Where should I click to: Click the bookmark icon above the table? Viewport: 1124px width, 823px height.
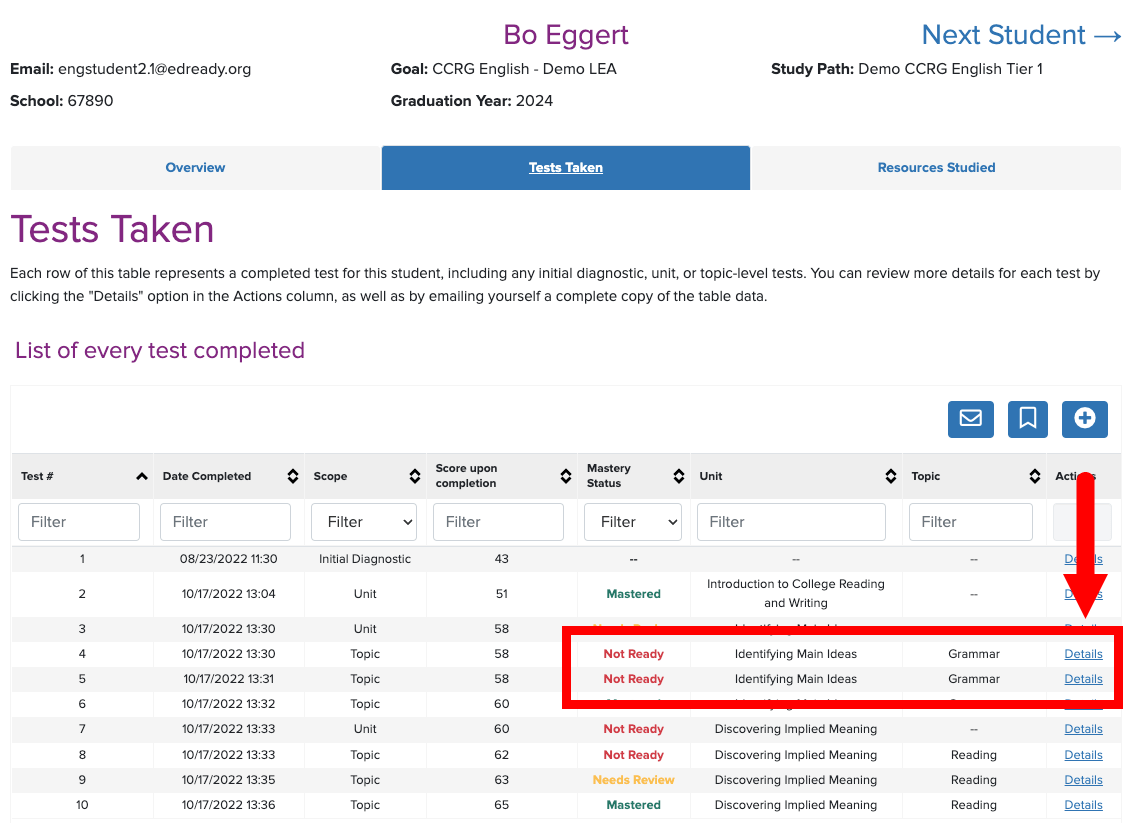(x=1027, y=419)
